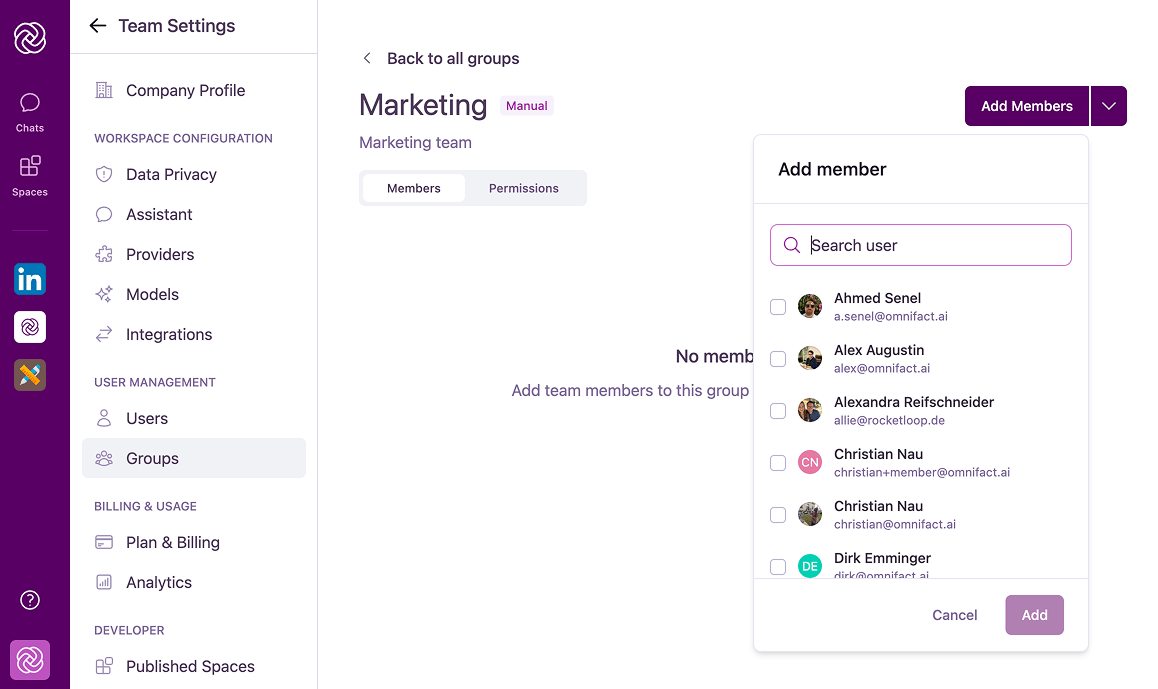Click the Published Spaces icon
This screenshot has width=1158, height=689.
(104, 666)
